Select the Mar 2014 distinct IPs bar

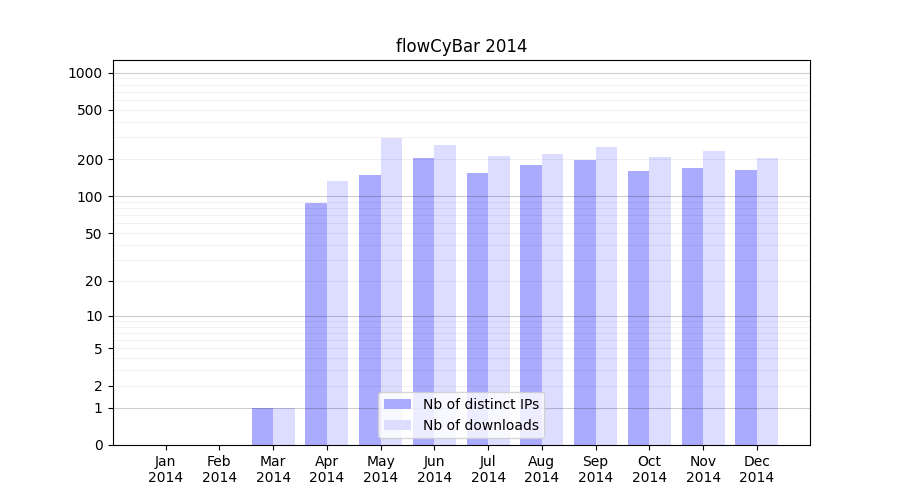tap(262, 426)
